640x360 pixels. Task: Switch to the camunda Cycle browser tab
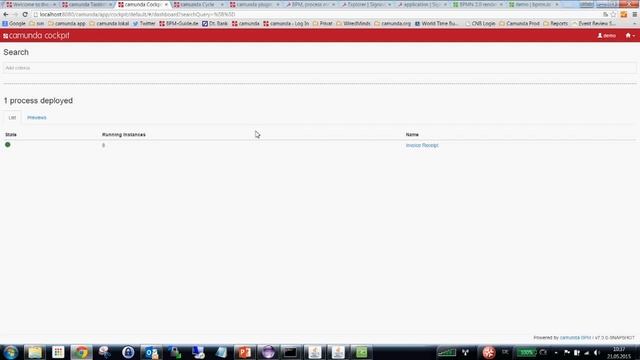(198, 4)
